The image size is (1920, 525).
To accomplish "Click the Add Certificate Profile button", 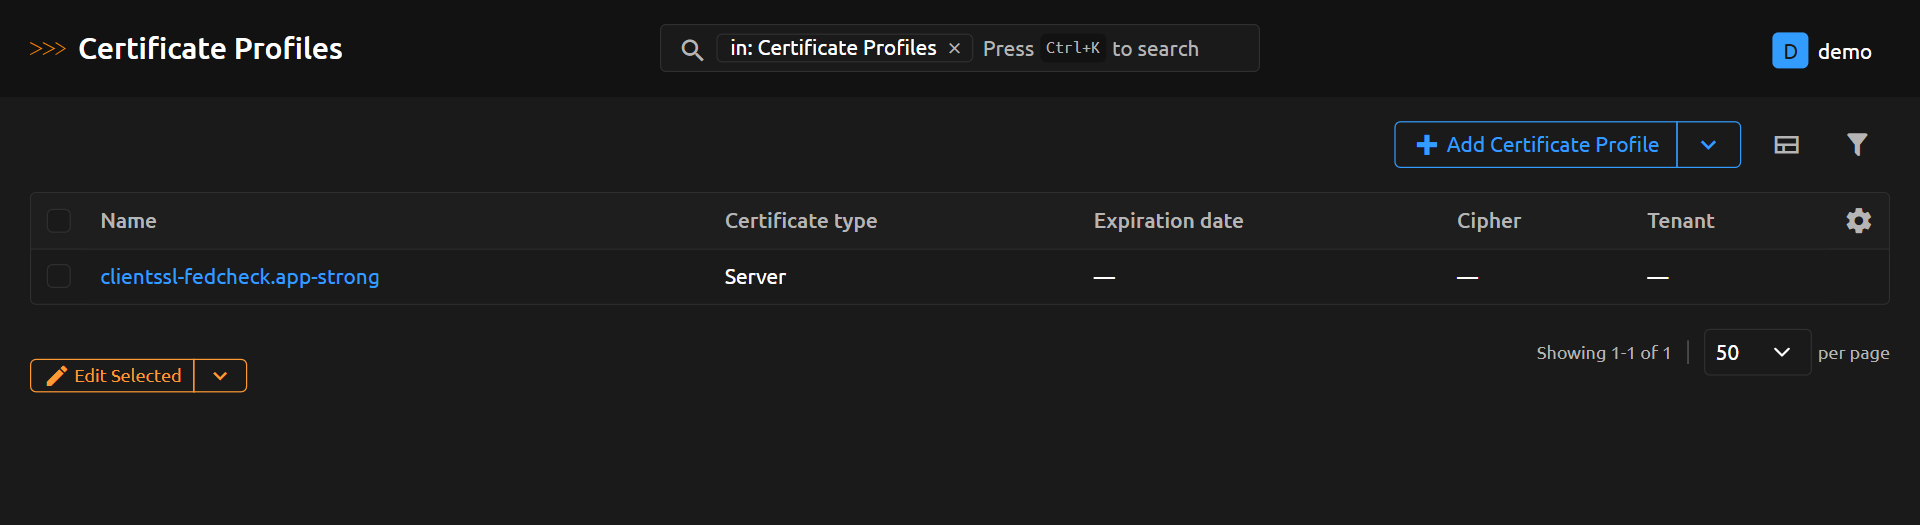I will (1536, 145).
